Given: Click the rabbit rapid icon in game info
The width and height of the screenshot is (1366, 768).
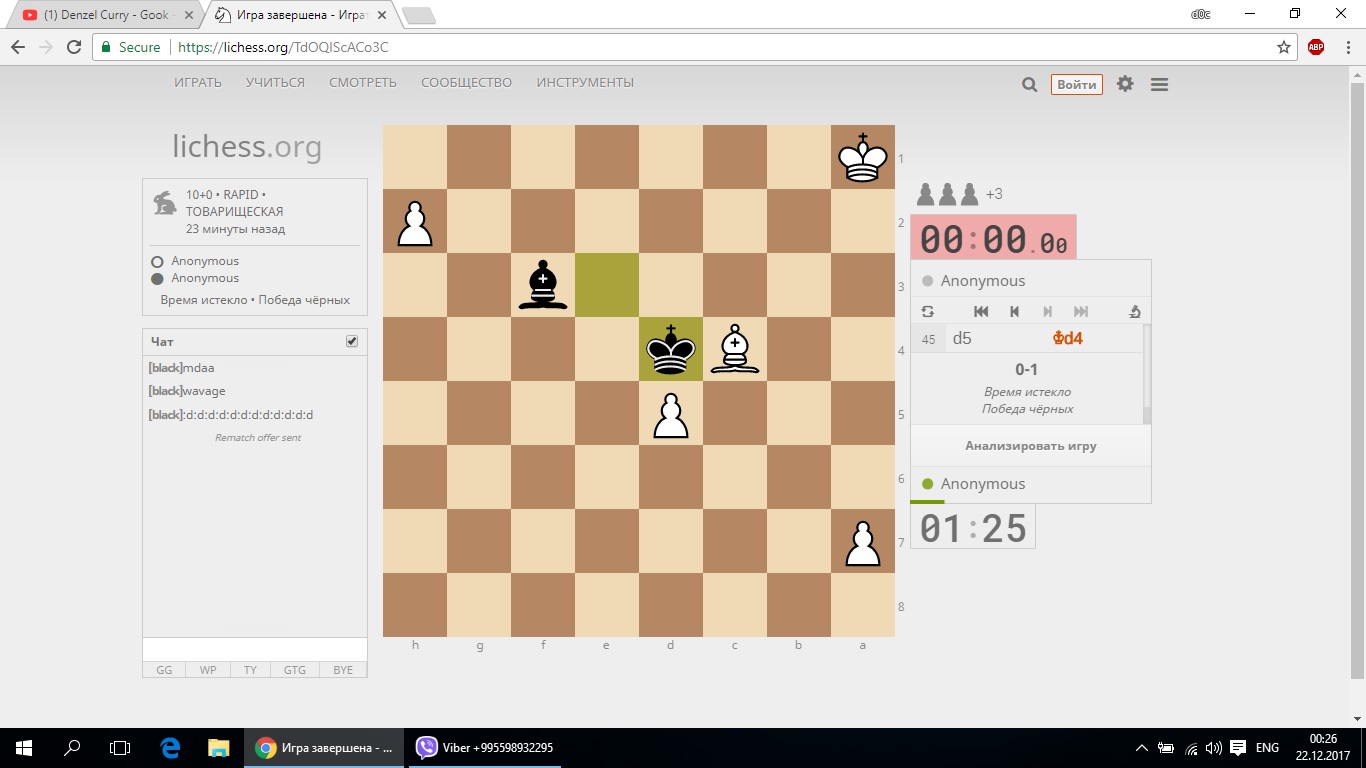Looking at the screenshot, I should pyautogui.click(x=164, y=204).
